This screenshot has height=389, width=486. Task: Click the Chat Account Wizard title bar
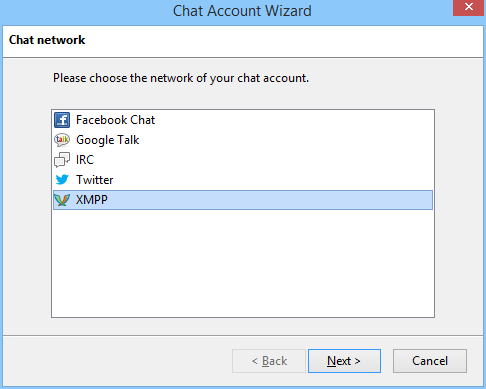click(x=242, y=11)
